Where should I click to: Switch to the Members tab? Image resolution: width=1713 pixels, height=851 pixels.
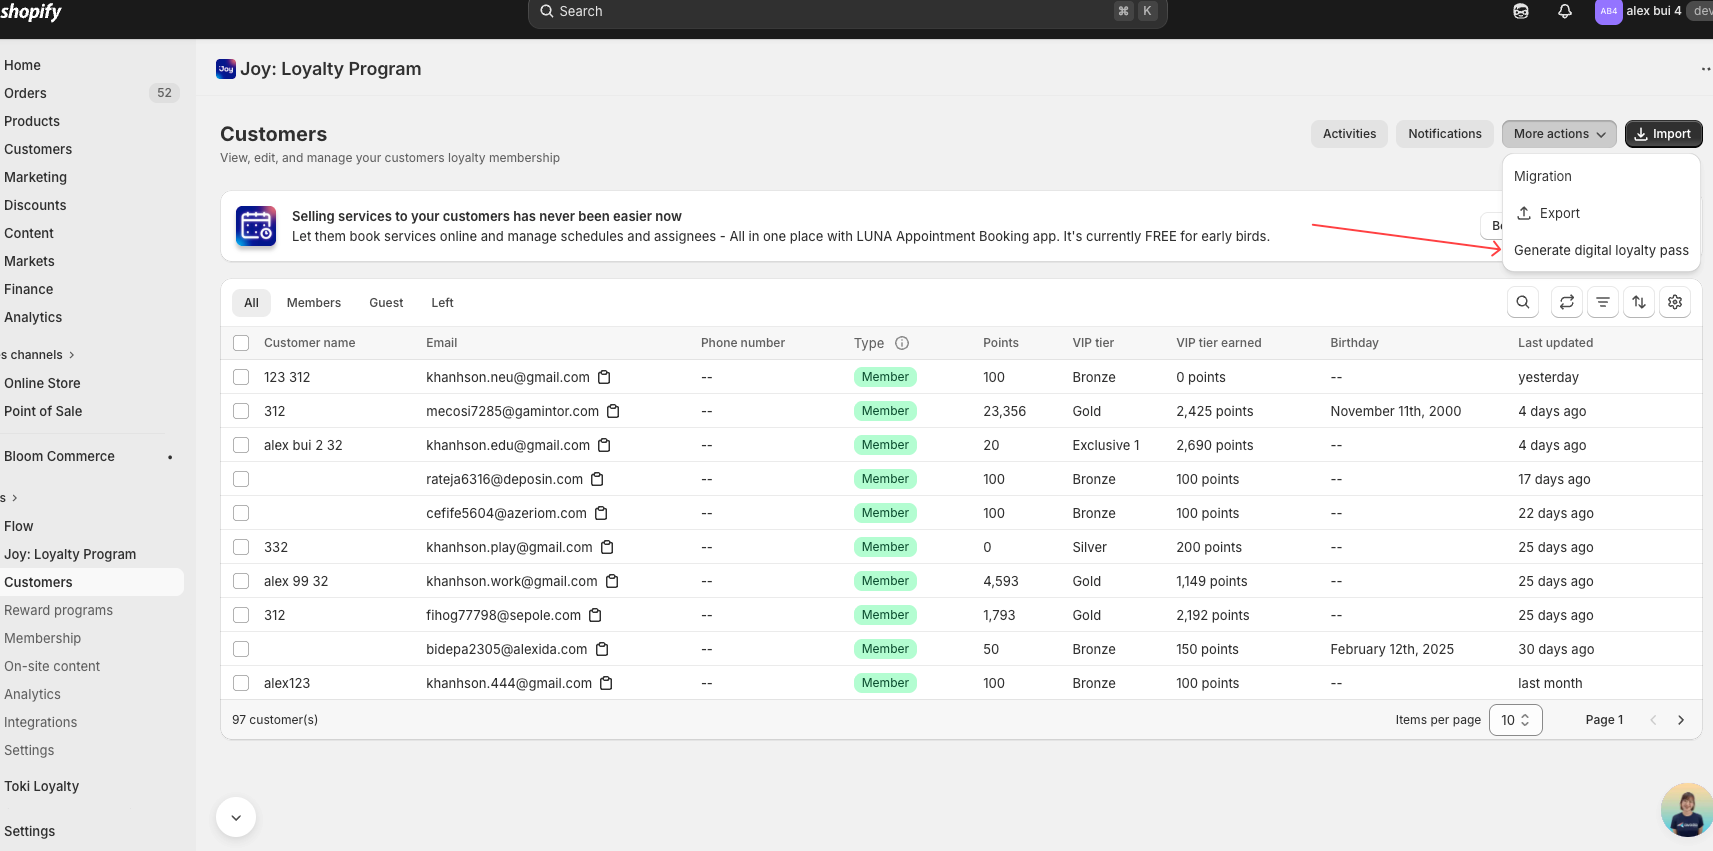(313, 303)
